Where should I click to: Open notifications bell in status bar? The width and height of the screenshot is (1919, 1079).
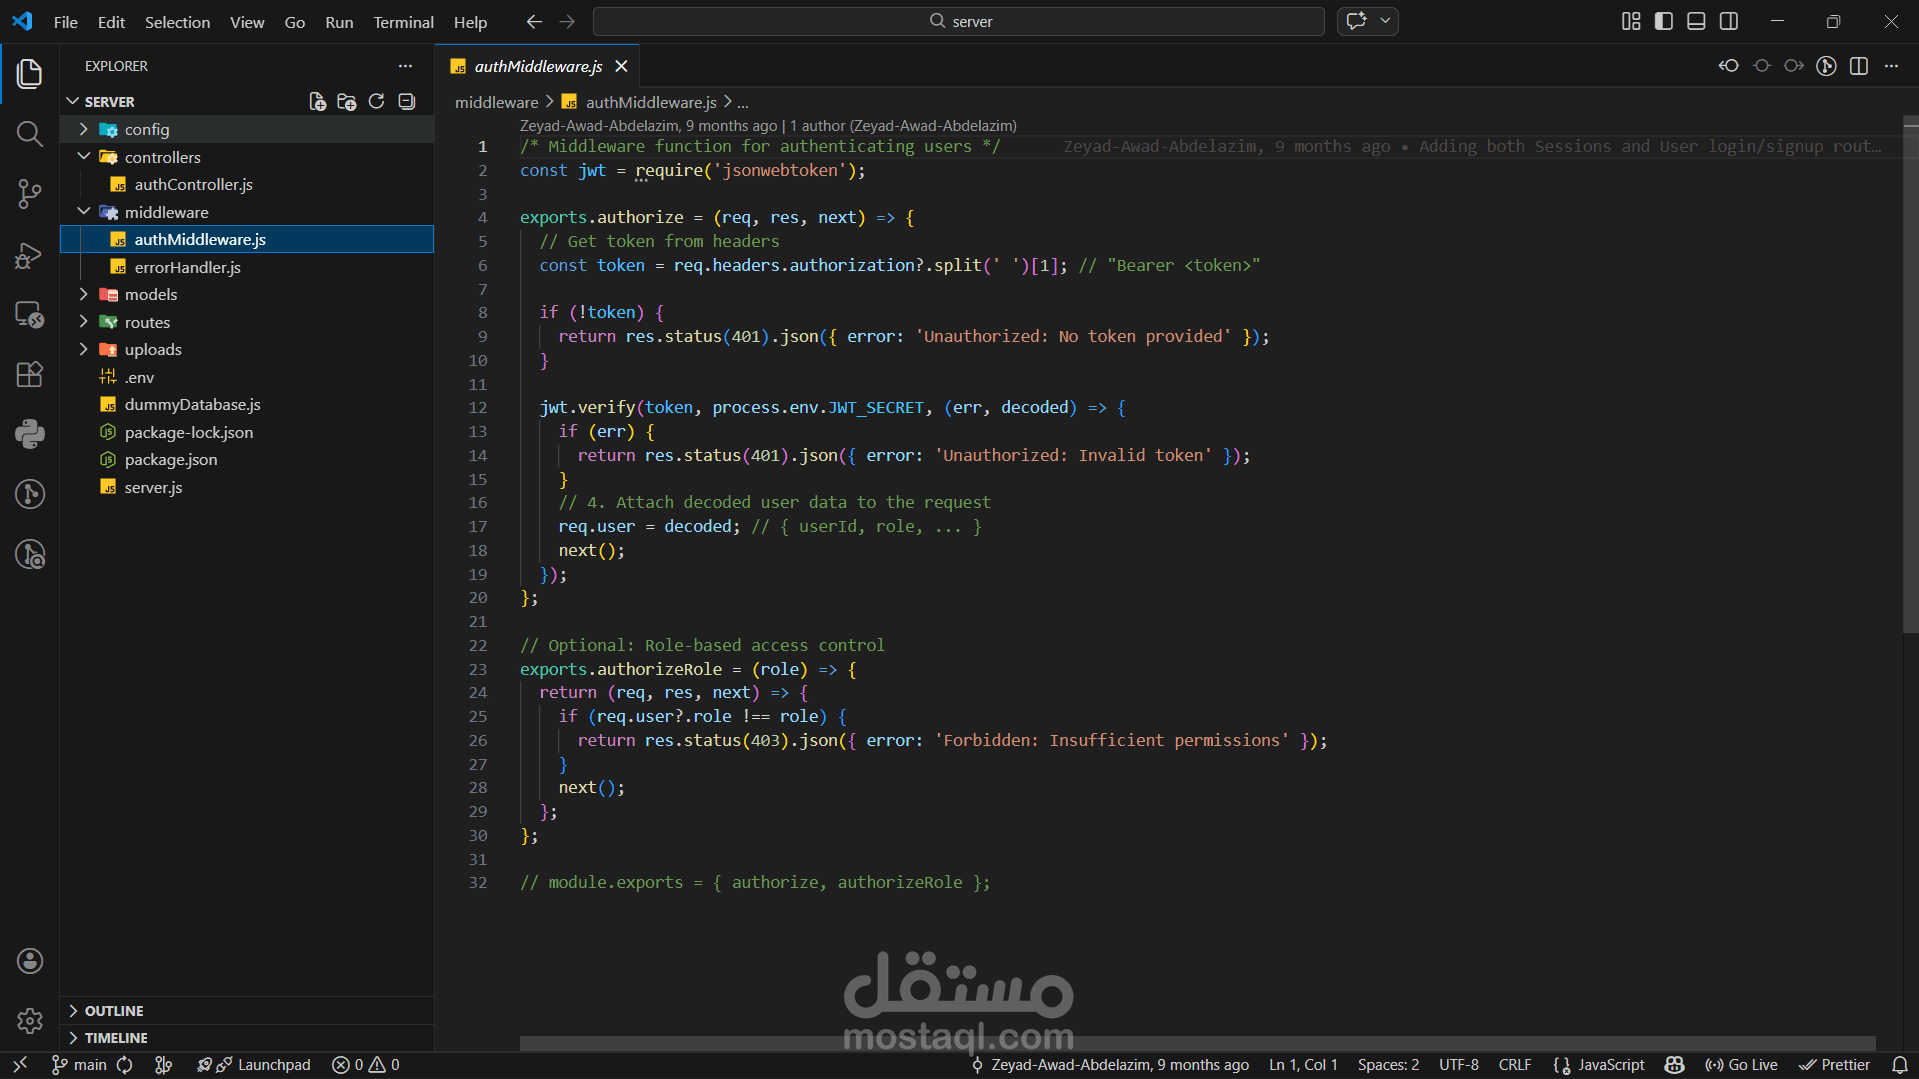1900,1065
